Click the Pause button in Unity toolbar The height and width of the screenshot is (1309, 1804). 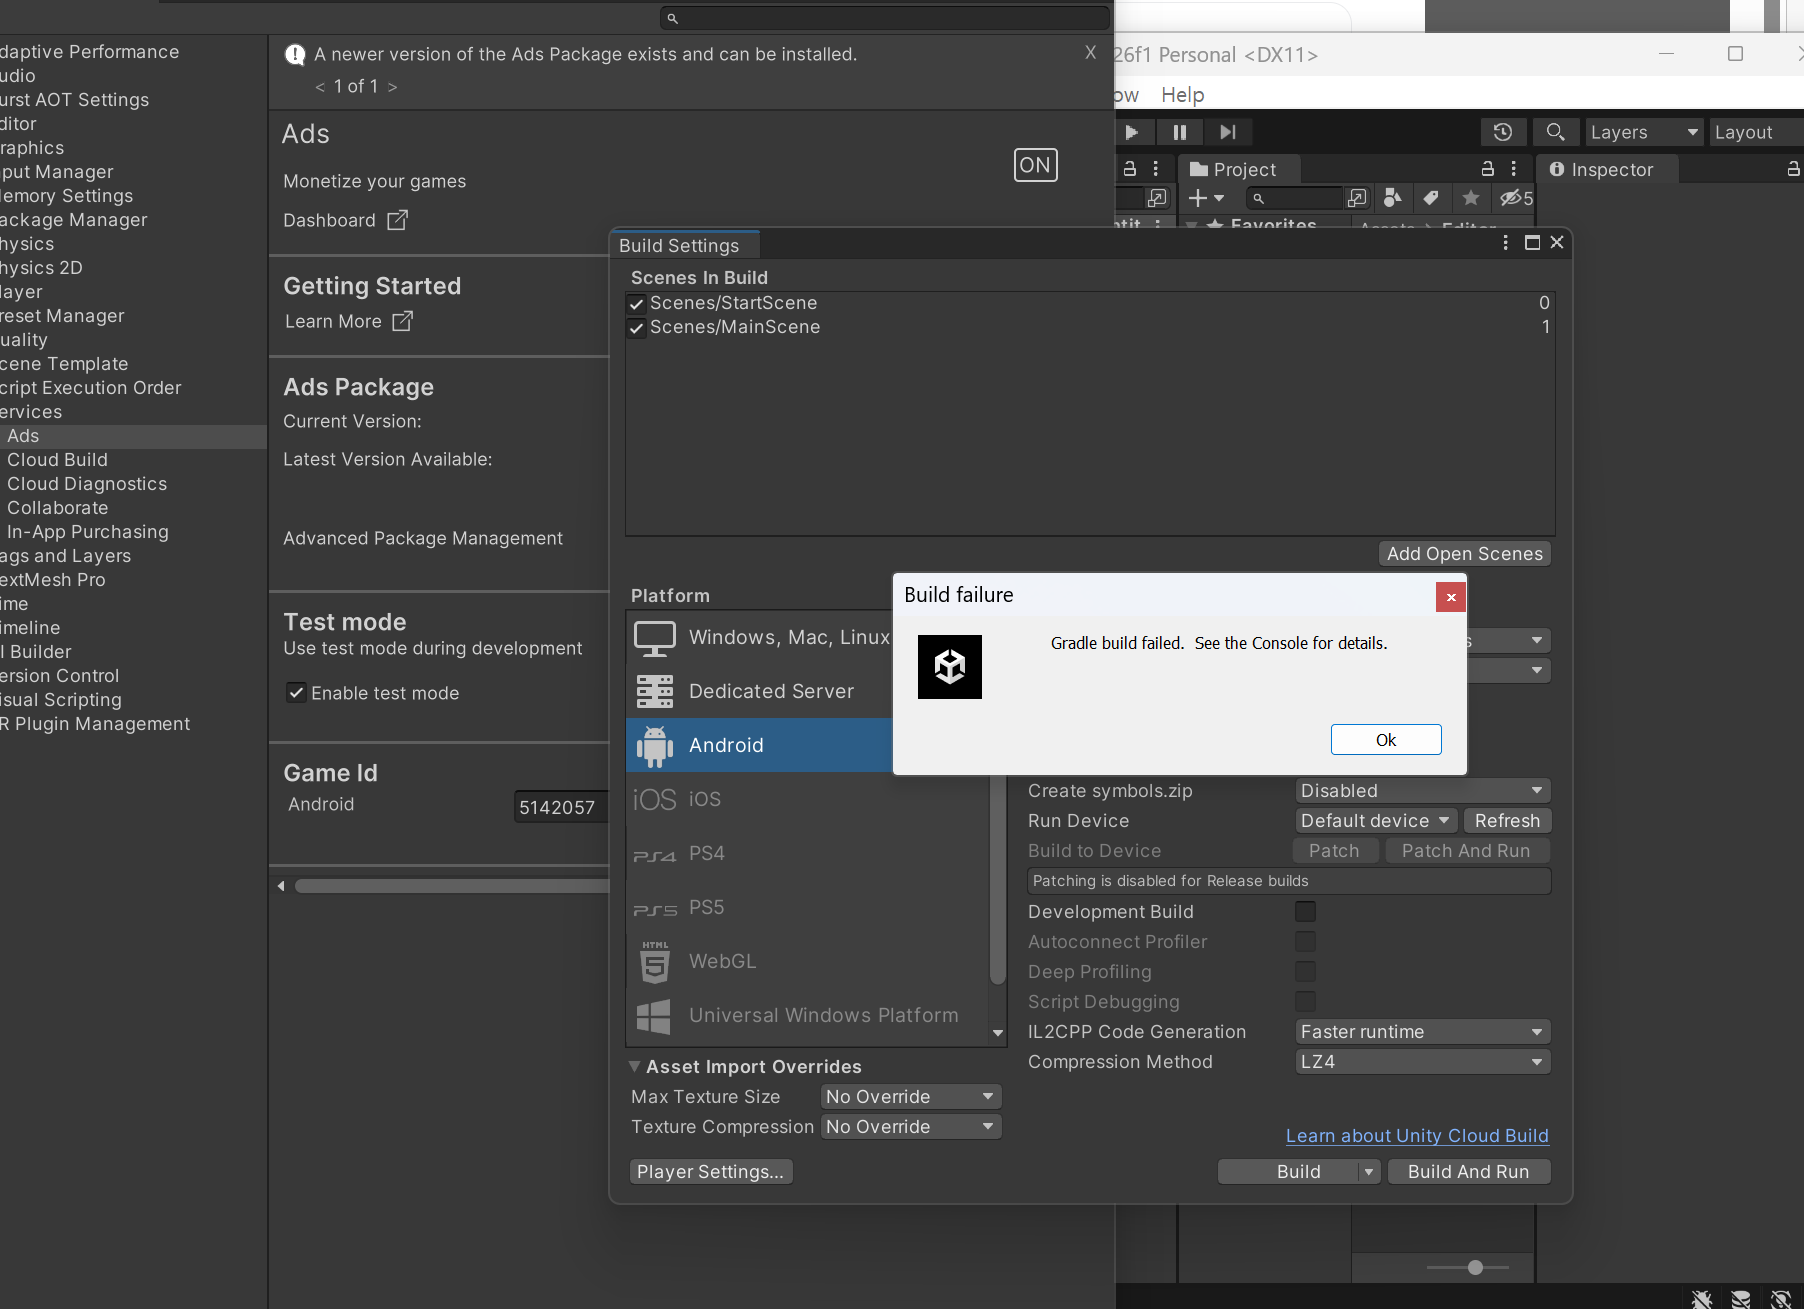[x=1180, y=132]
